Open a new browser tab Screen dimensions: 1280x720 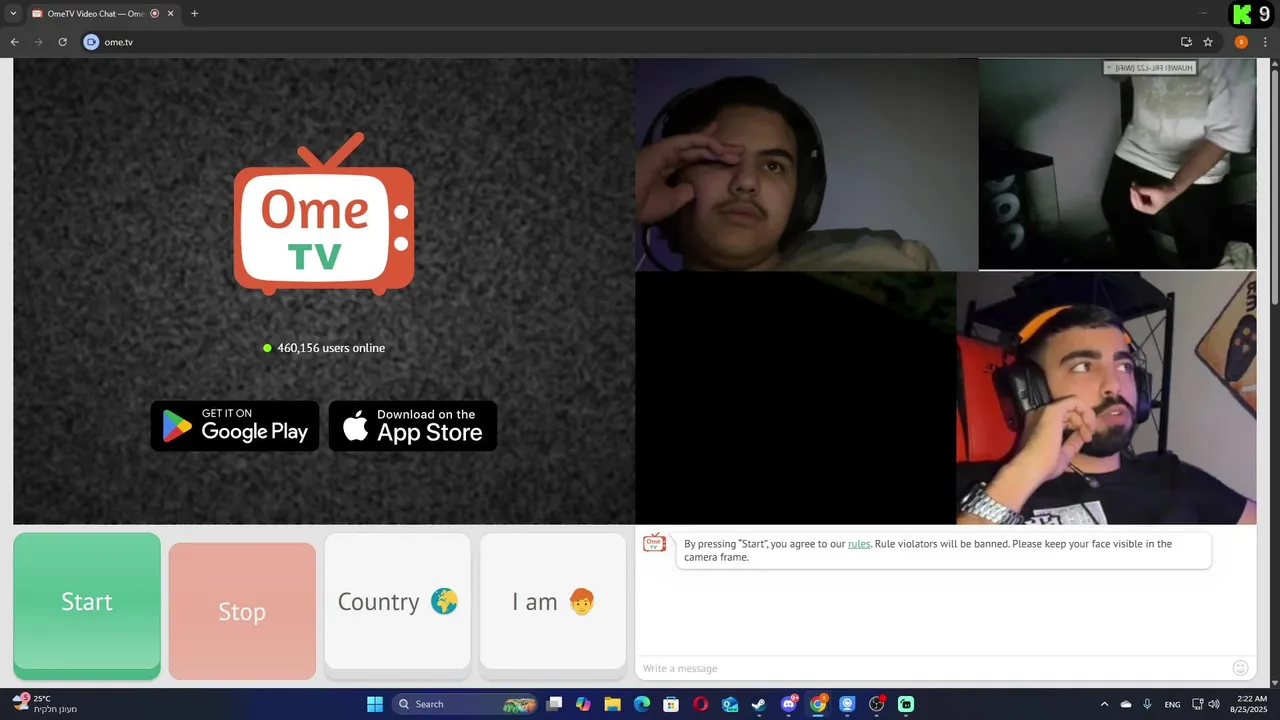point(194,14)
